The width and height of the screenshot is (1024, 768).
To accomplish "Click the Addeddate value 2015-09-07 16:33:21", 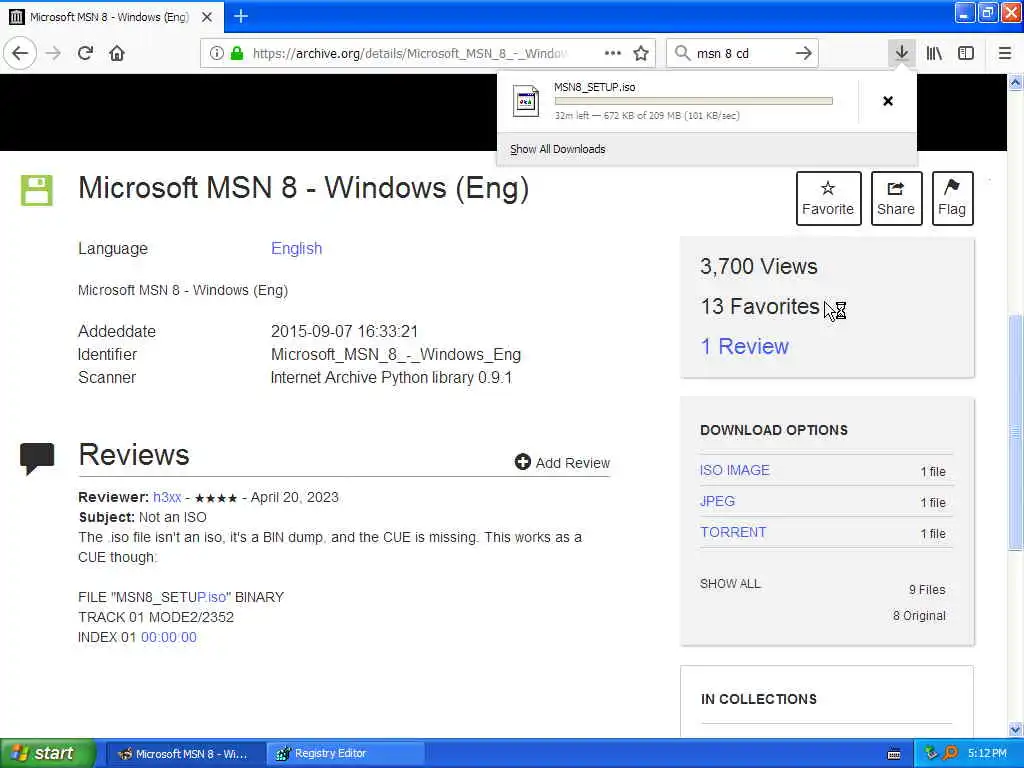I will tap(344, 332).
